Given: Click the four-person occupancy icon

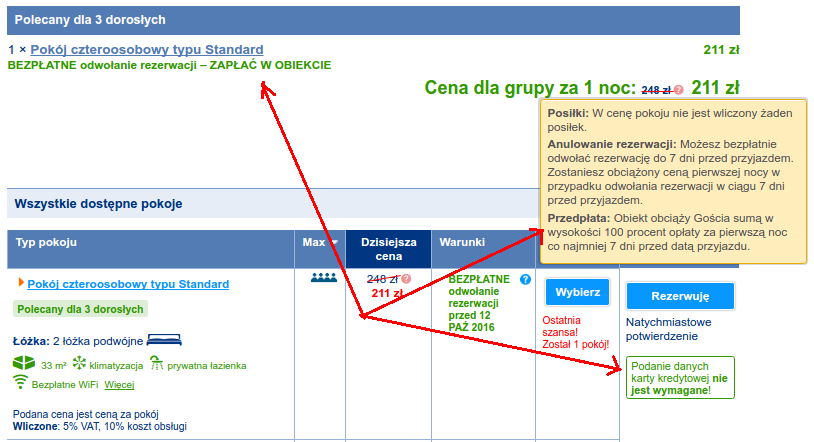Looking at the screenshot, I should (x=324, y=278).
